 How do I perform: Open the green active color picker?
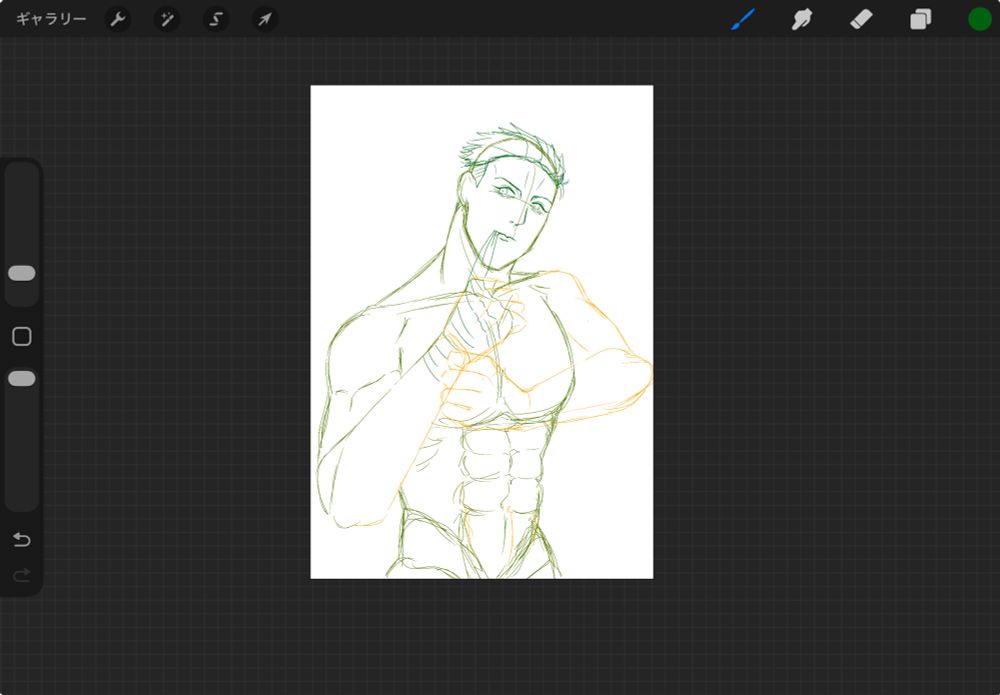point(980,19)
